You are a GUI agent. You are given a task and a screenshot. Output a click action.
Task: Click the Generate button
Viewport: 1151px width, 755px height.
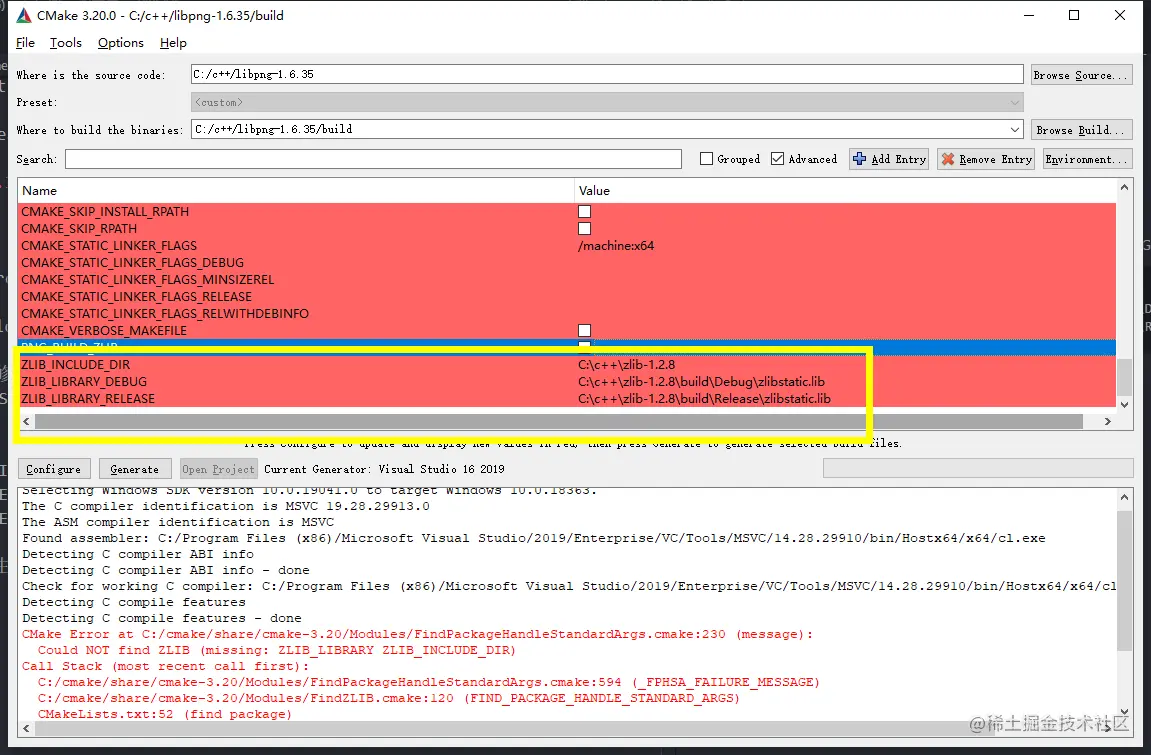coord(134,469)
